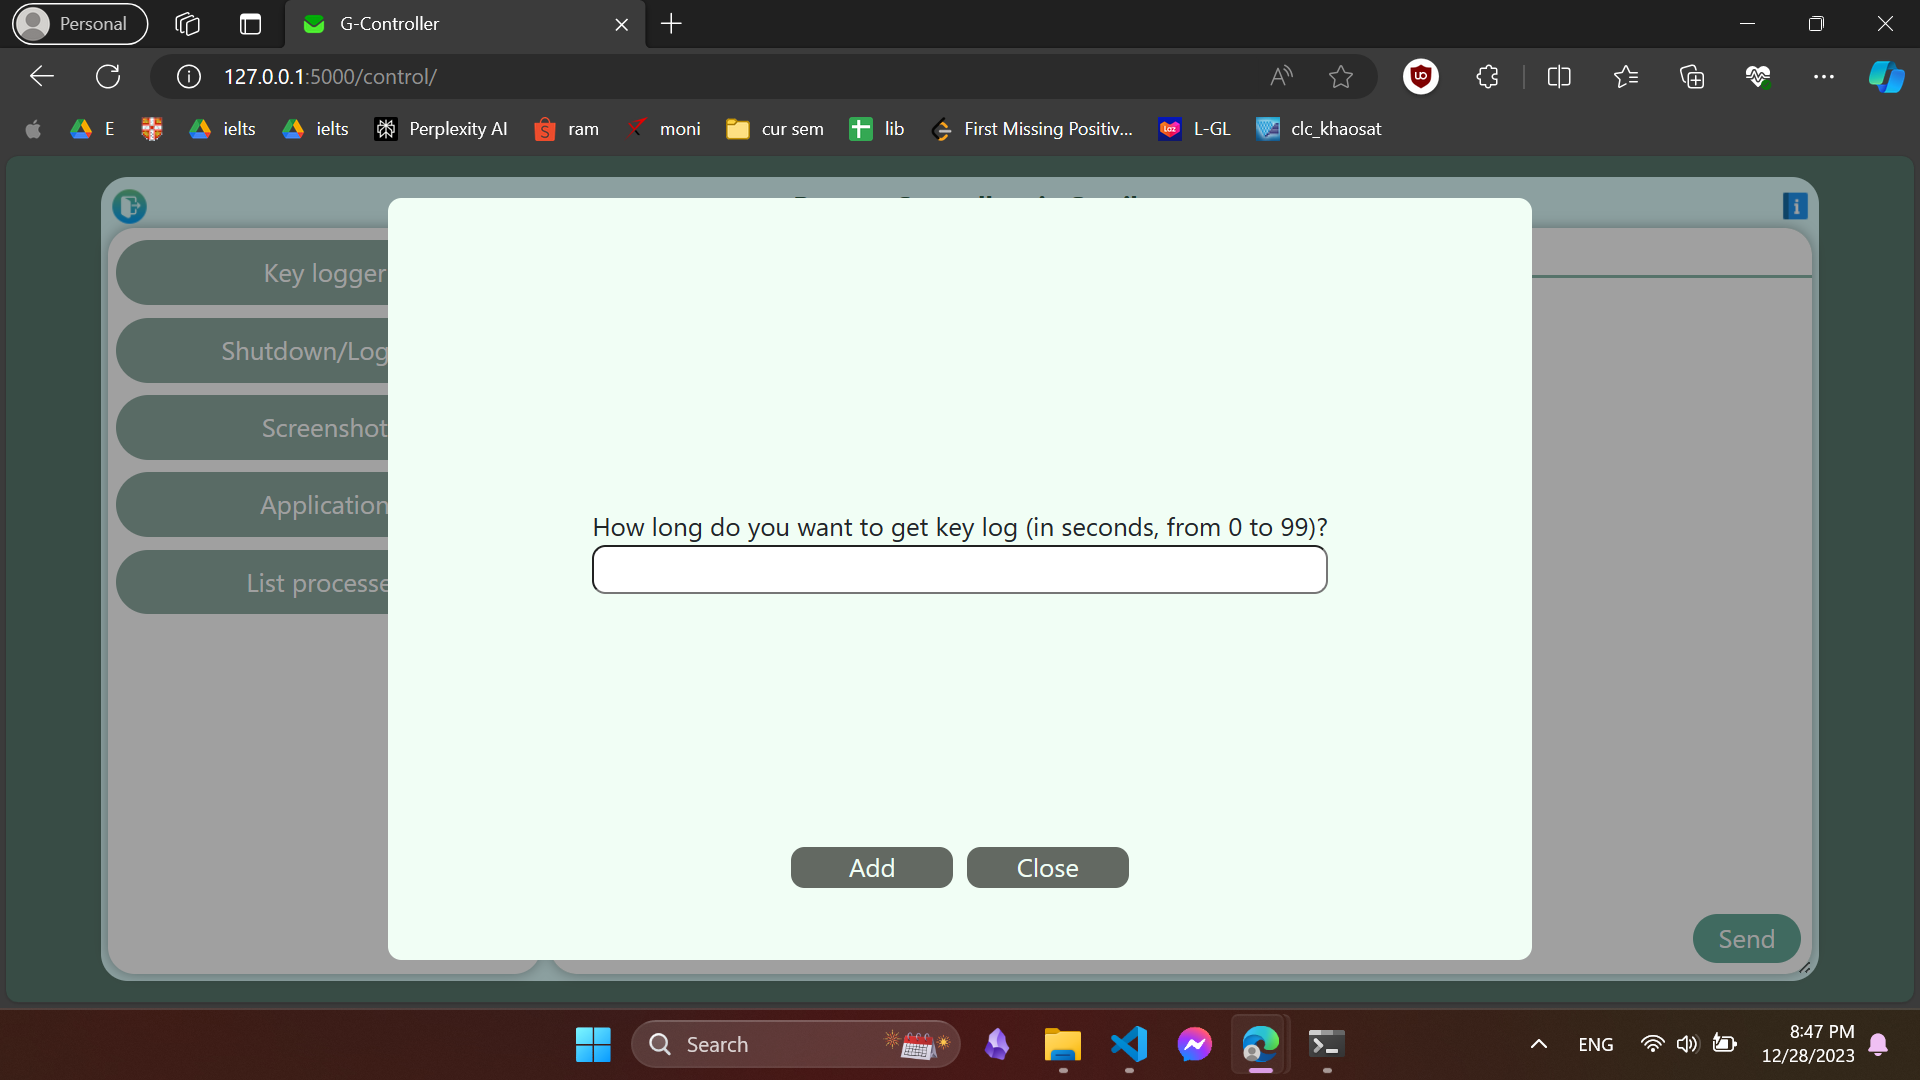Click the Close button in dialog
Screen dimensions: 1920x1080
tap(1047, 868)
